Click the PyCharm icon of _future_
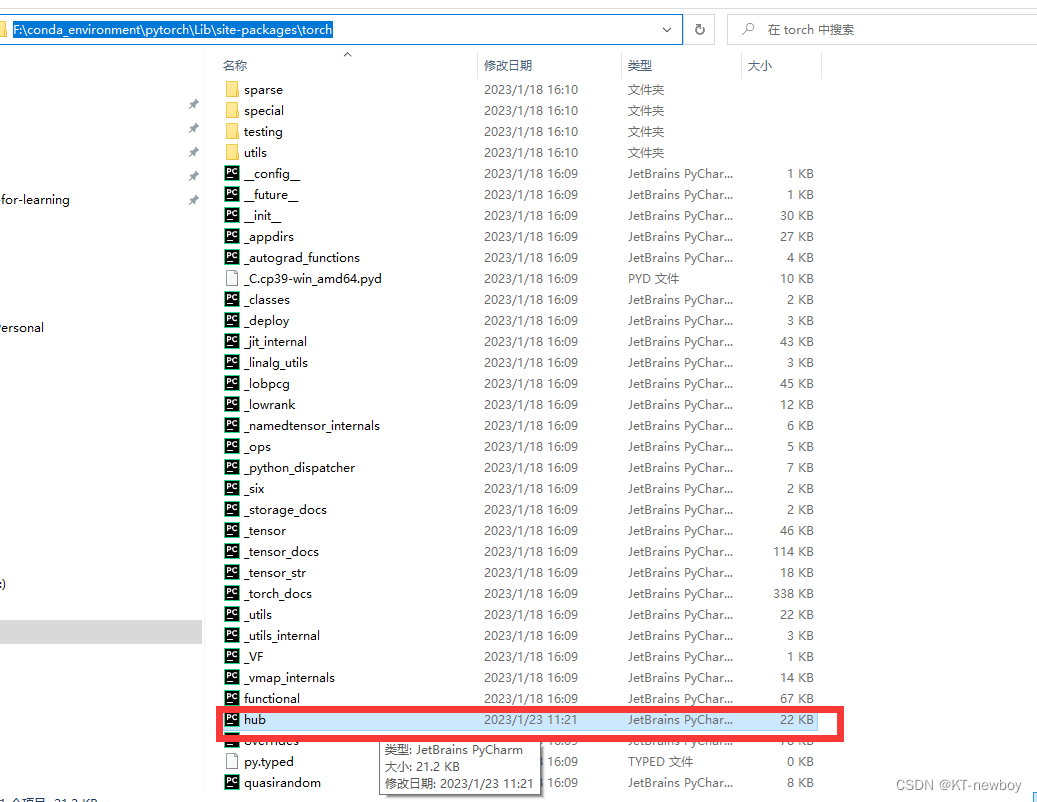This screenshot has width=1037, height=802. 232,194
